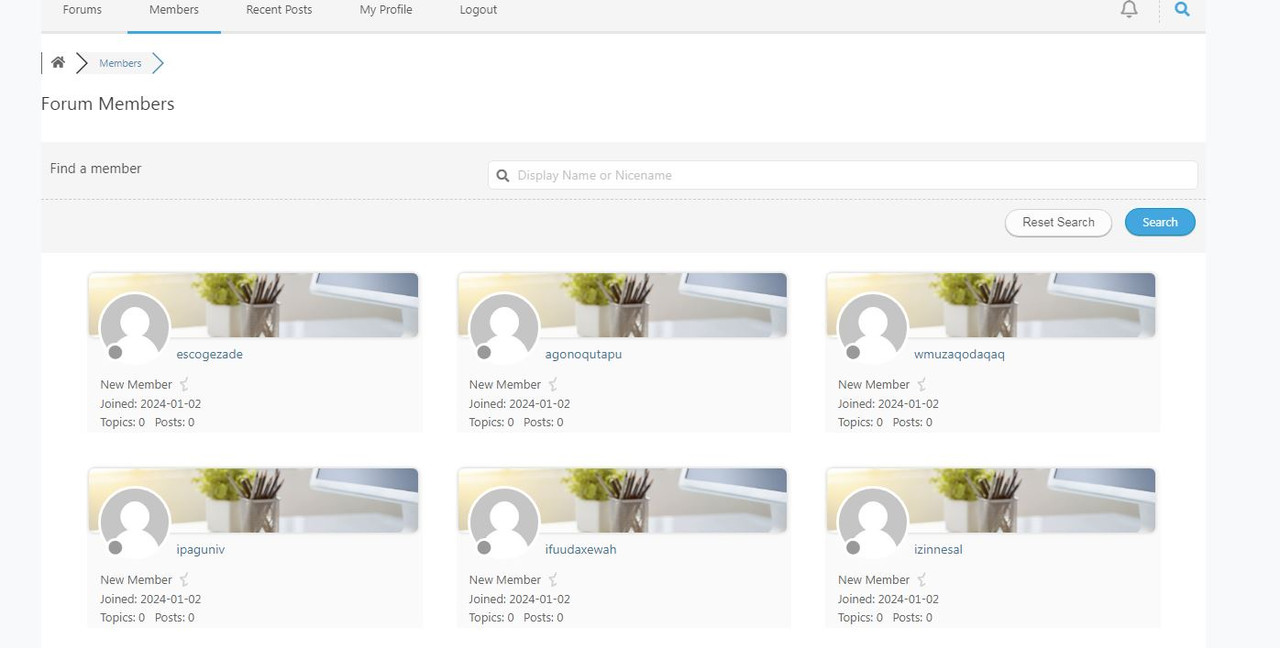Open the Forums menu item
1280x648 pixels.
[82, 10]
